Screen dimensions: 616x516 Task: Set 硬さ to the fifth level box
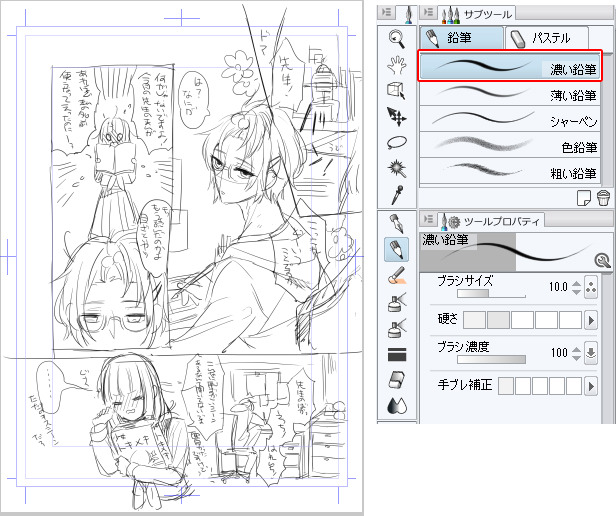[570, 320]
